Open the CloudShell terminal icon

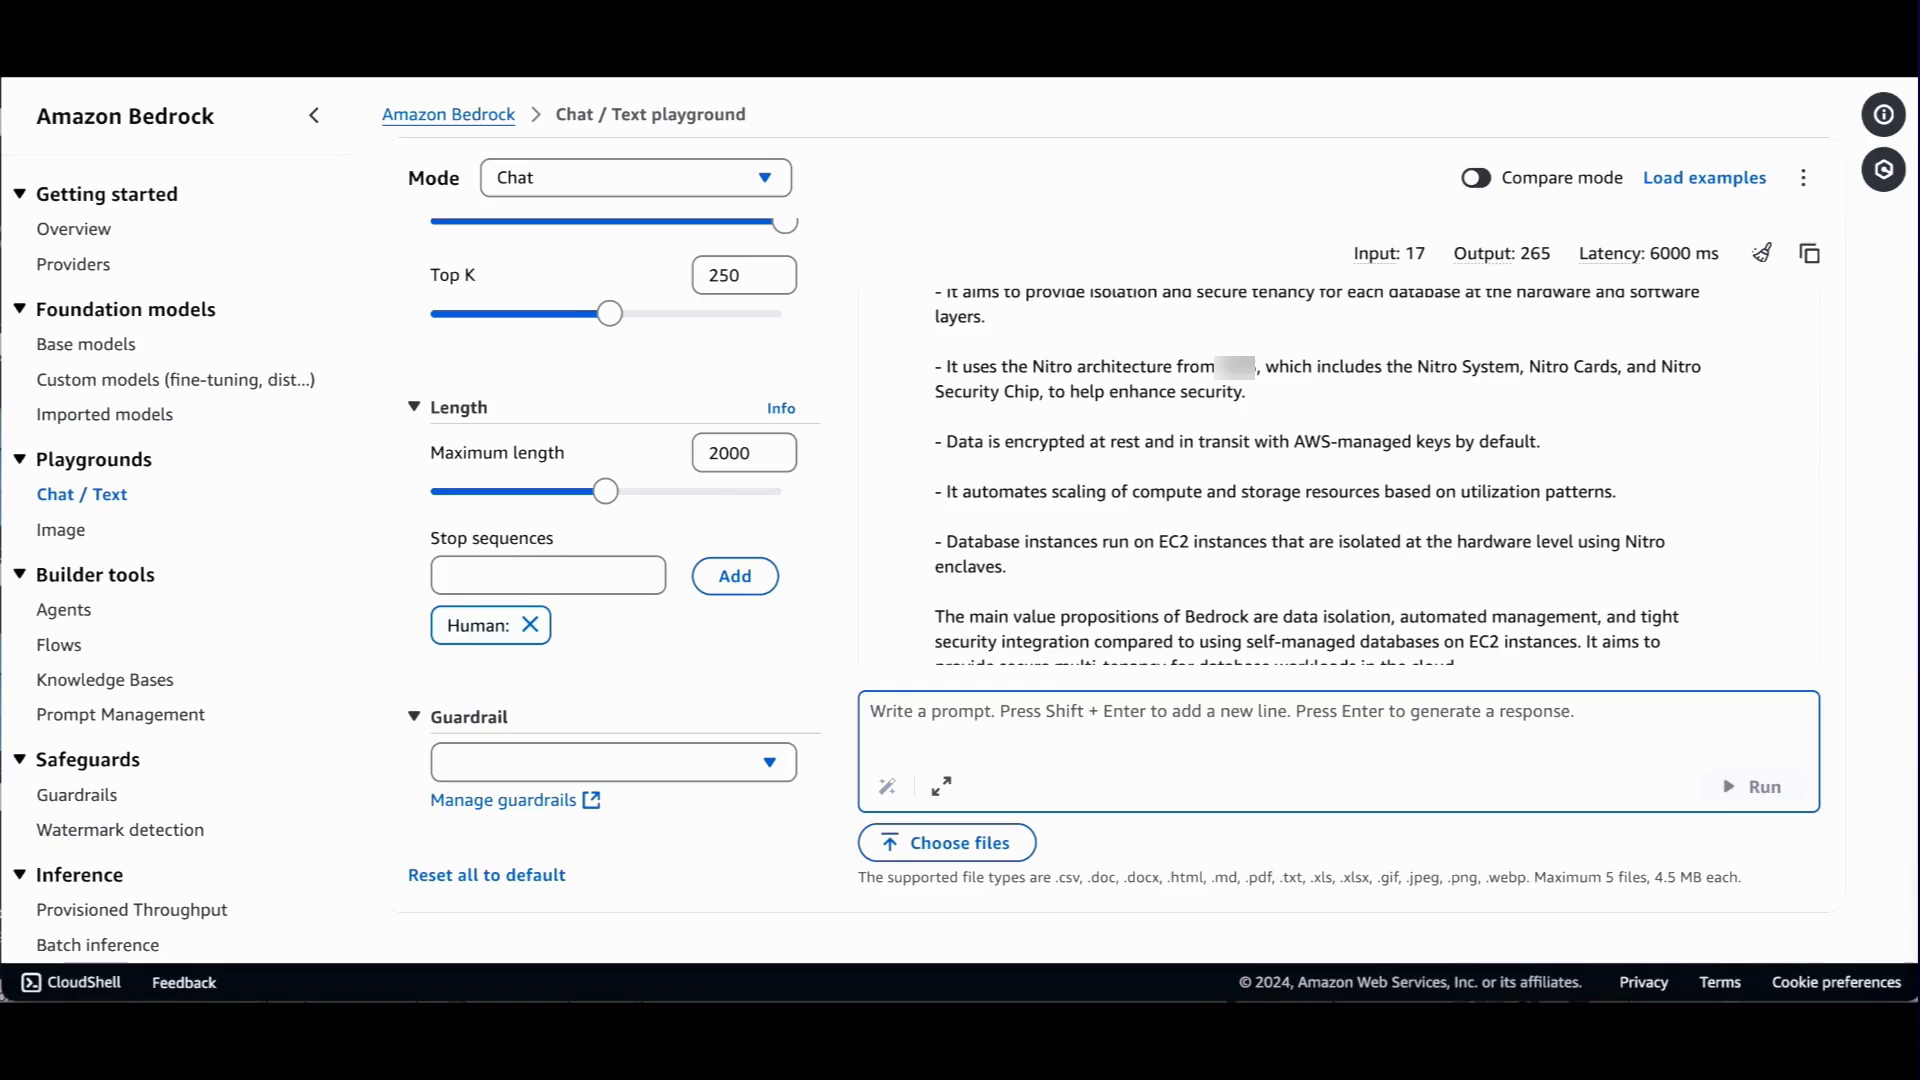[32, 982]
